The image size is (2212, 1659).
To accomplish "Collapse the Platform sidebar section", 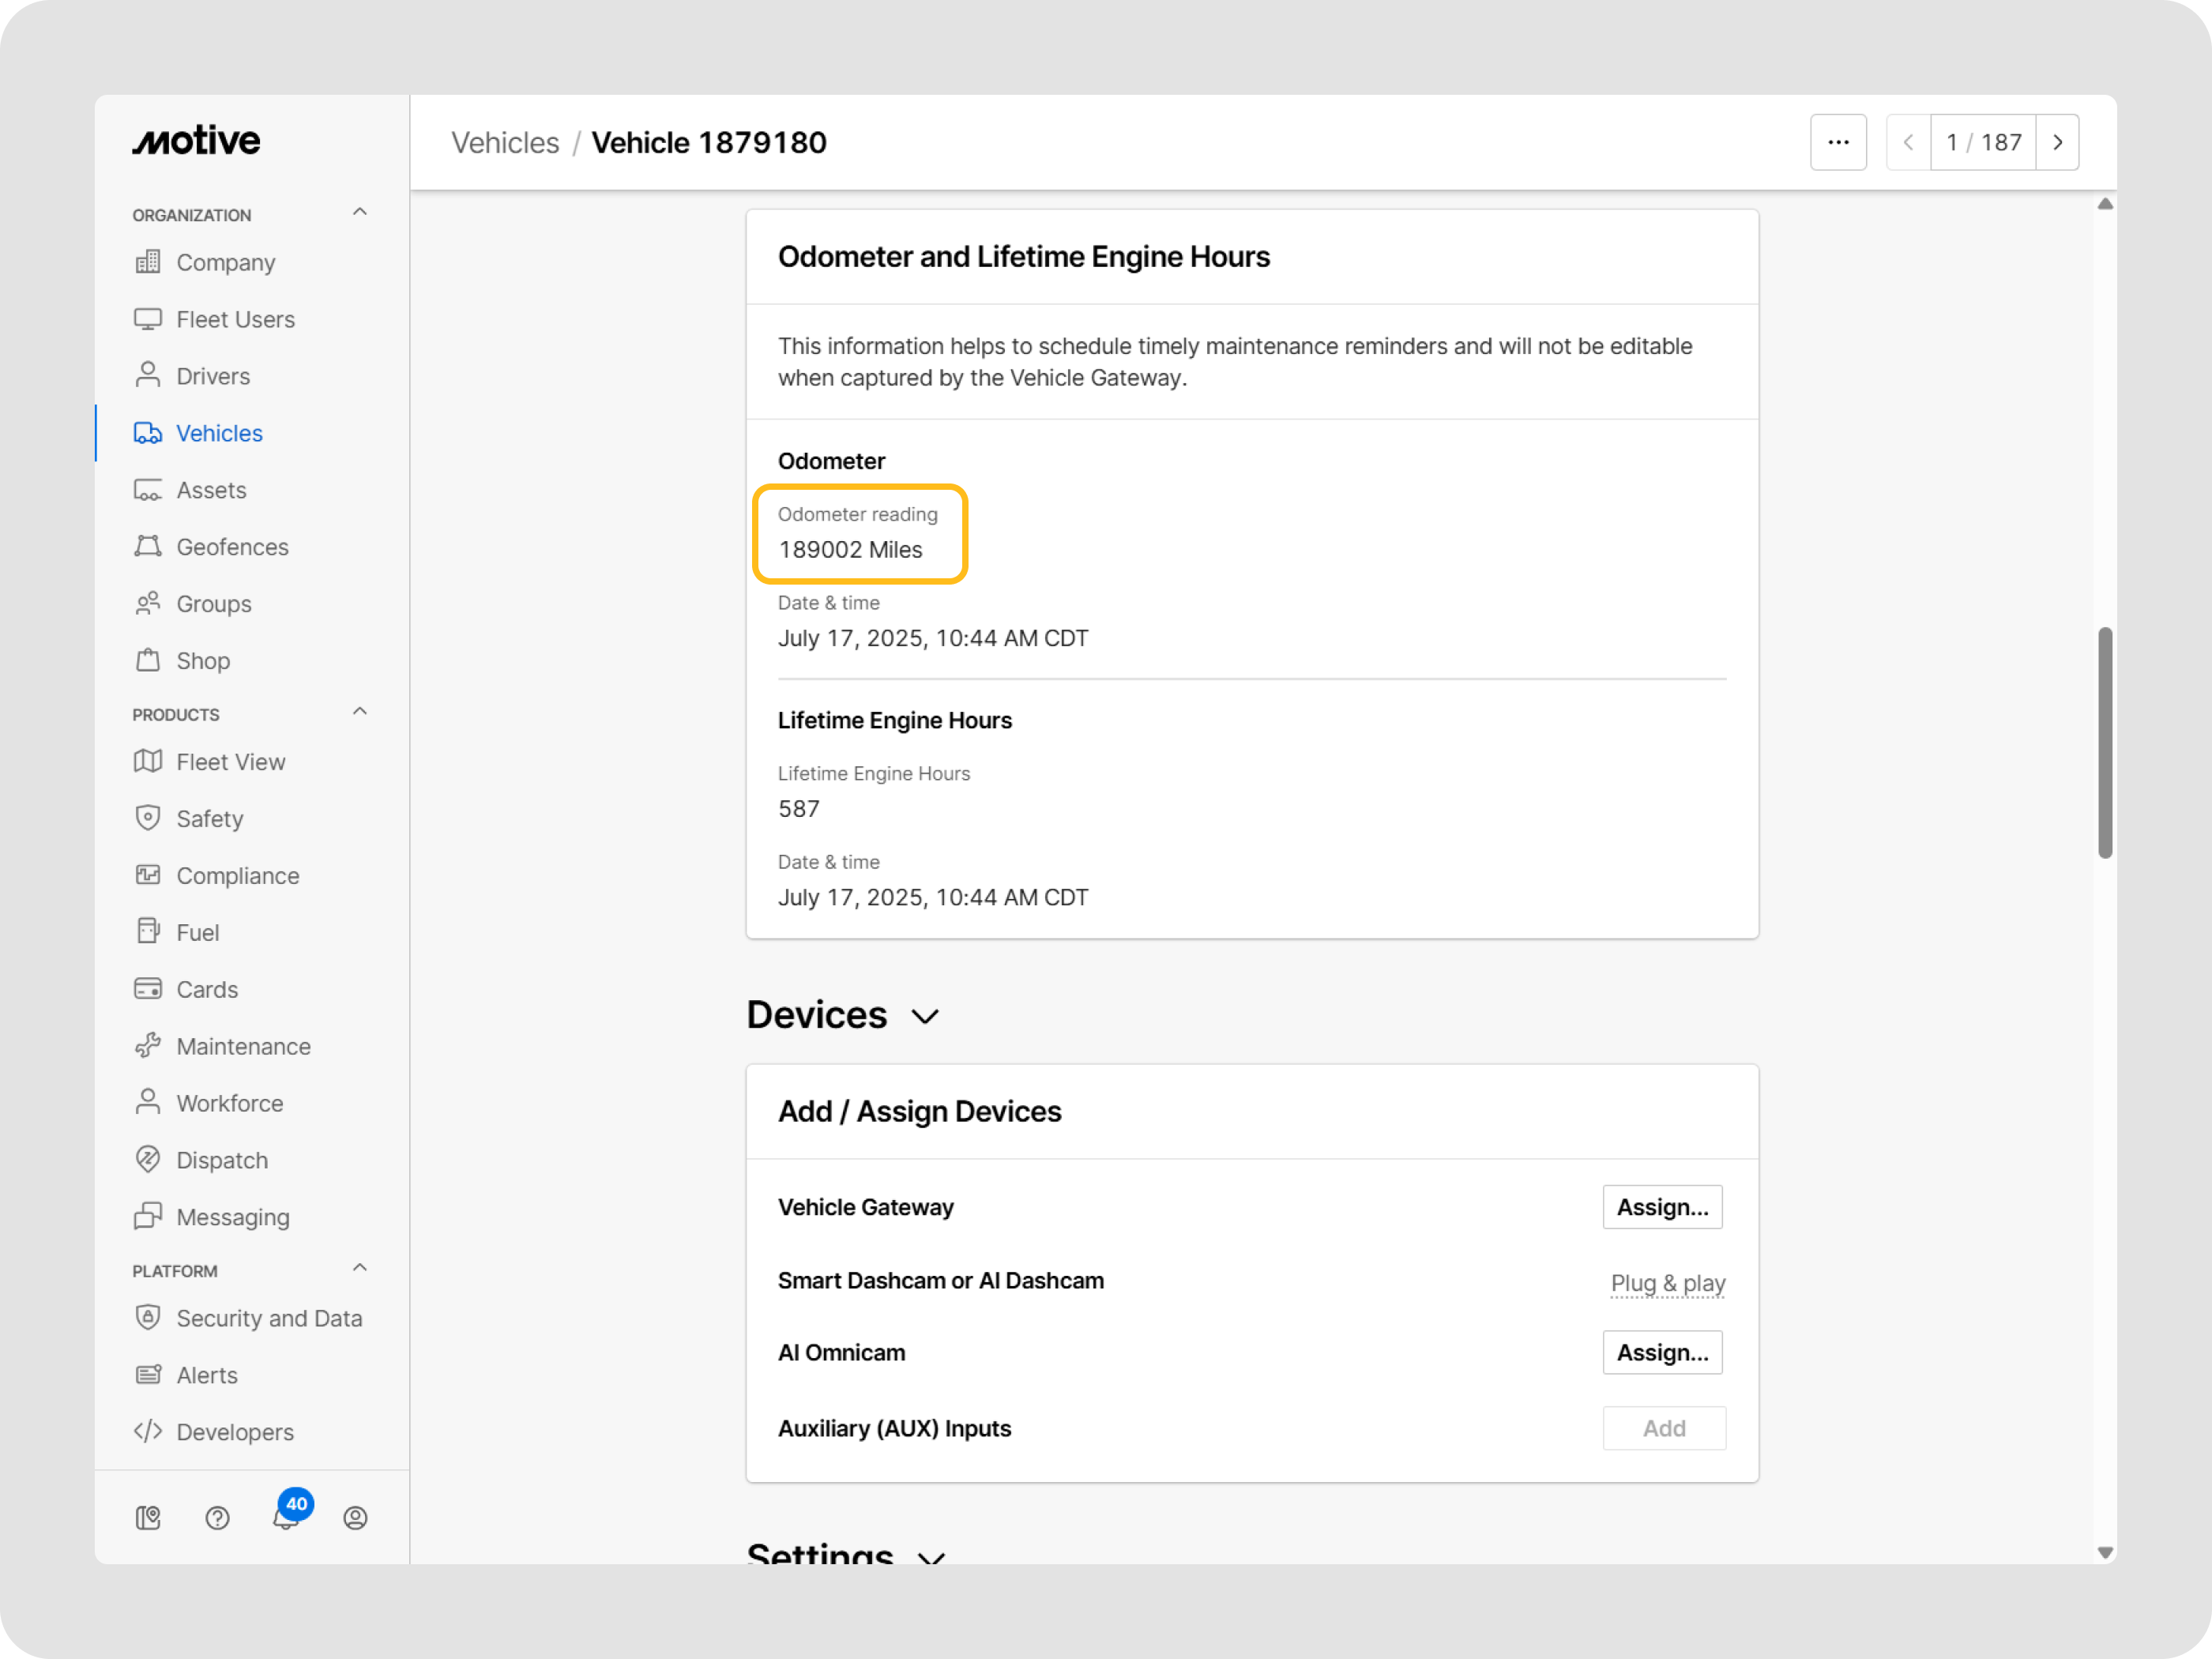I will coord(360,1268).
